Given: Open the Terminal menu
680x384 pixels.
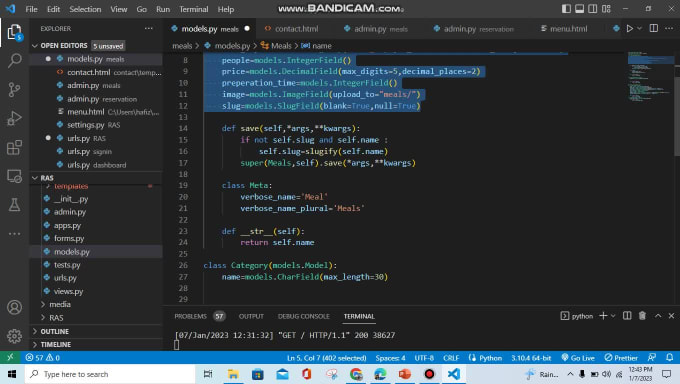Looking at the screenshot, I should (x=193, y=9).
